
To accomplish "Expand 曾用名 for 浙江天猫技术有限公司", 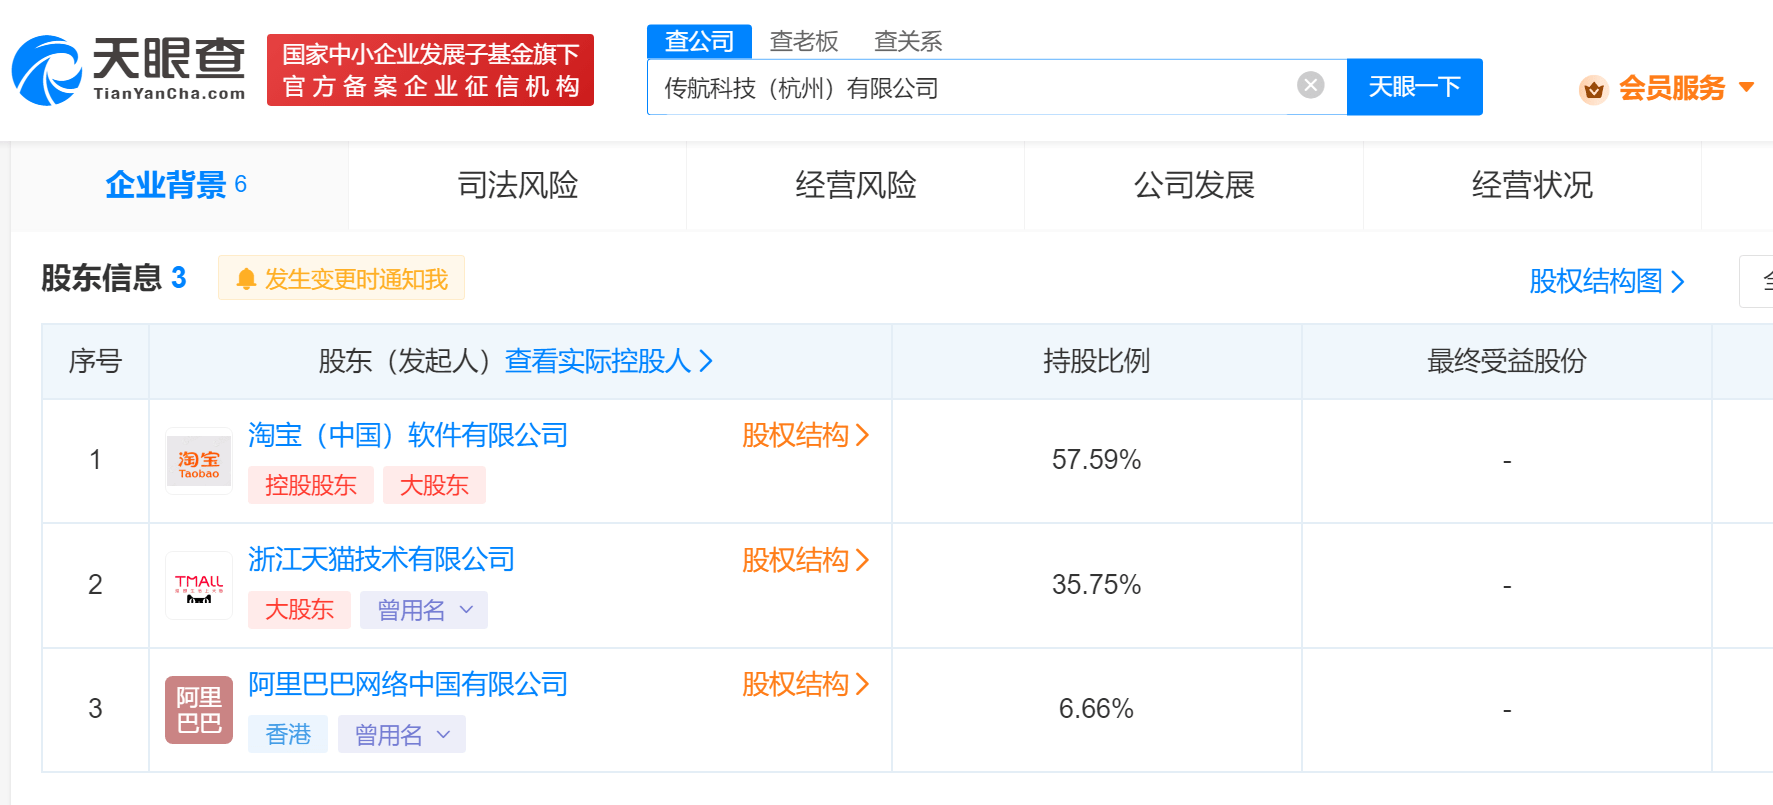I will pos(424,610).
